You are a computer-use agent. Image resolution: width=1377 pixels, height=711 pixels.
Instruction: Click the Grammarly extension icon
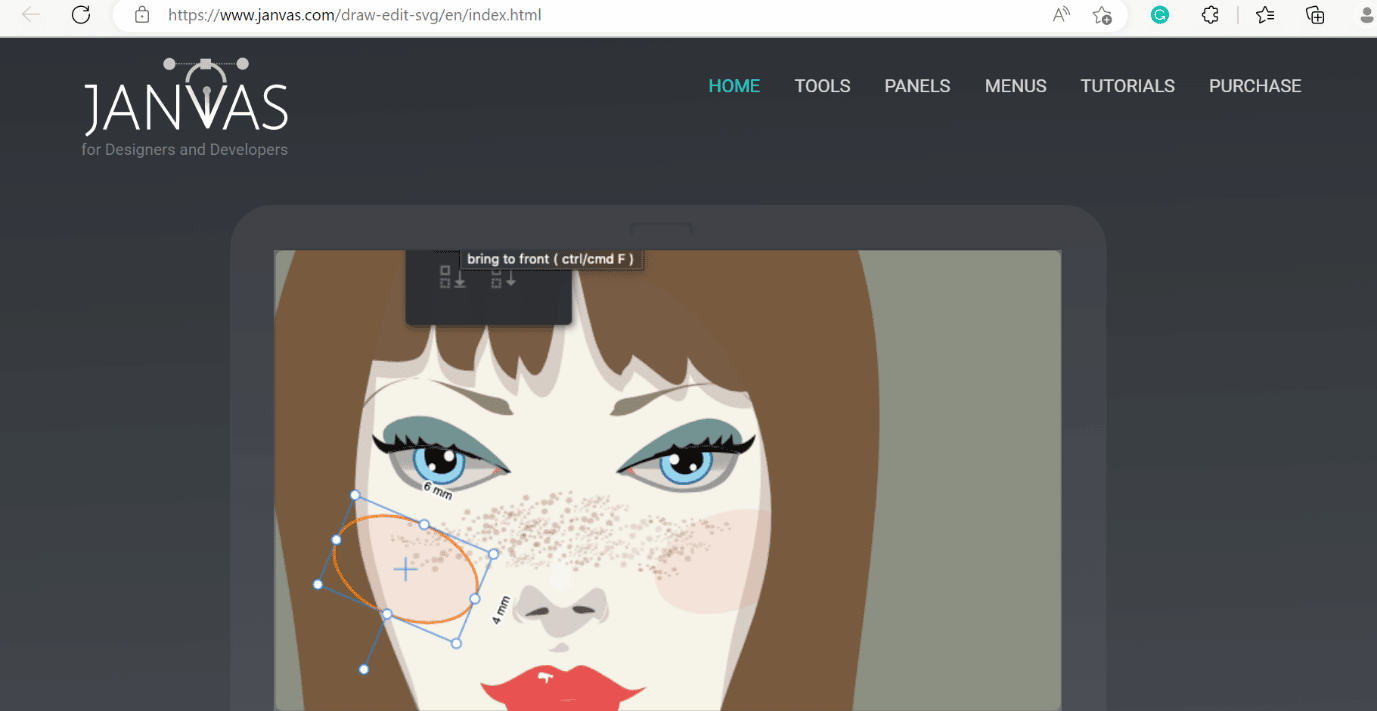click(1160, 15)
